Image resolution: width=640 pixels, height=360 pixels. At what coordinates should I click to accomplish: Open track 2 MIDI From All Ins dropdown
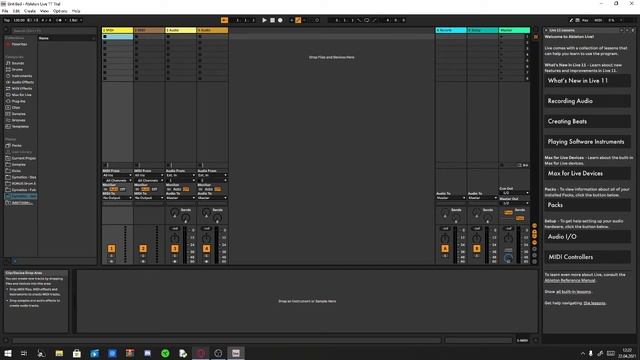pyautogui.click(x=149, y=176)
